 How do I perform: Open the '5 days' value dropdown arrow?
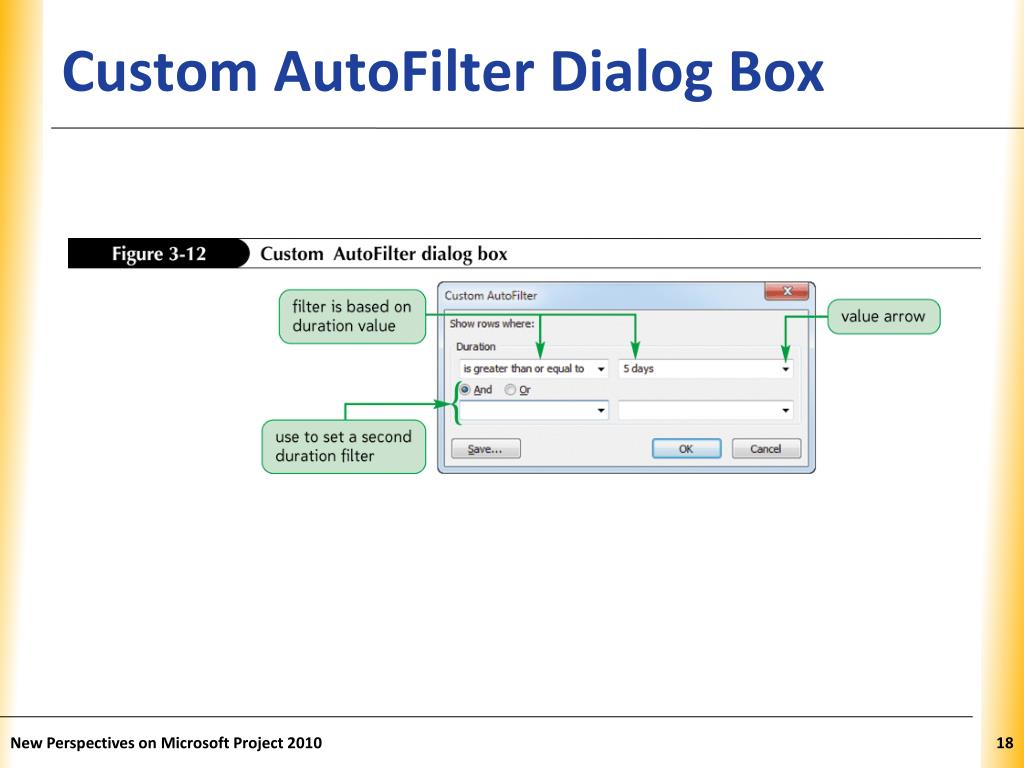coord(786,369)
